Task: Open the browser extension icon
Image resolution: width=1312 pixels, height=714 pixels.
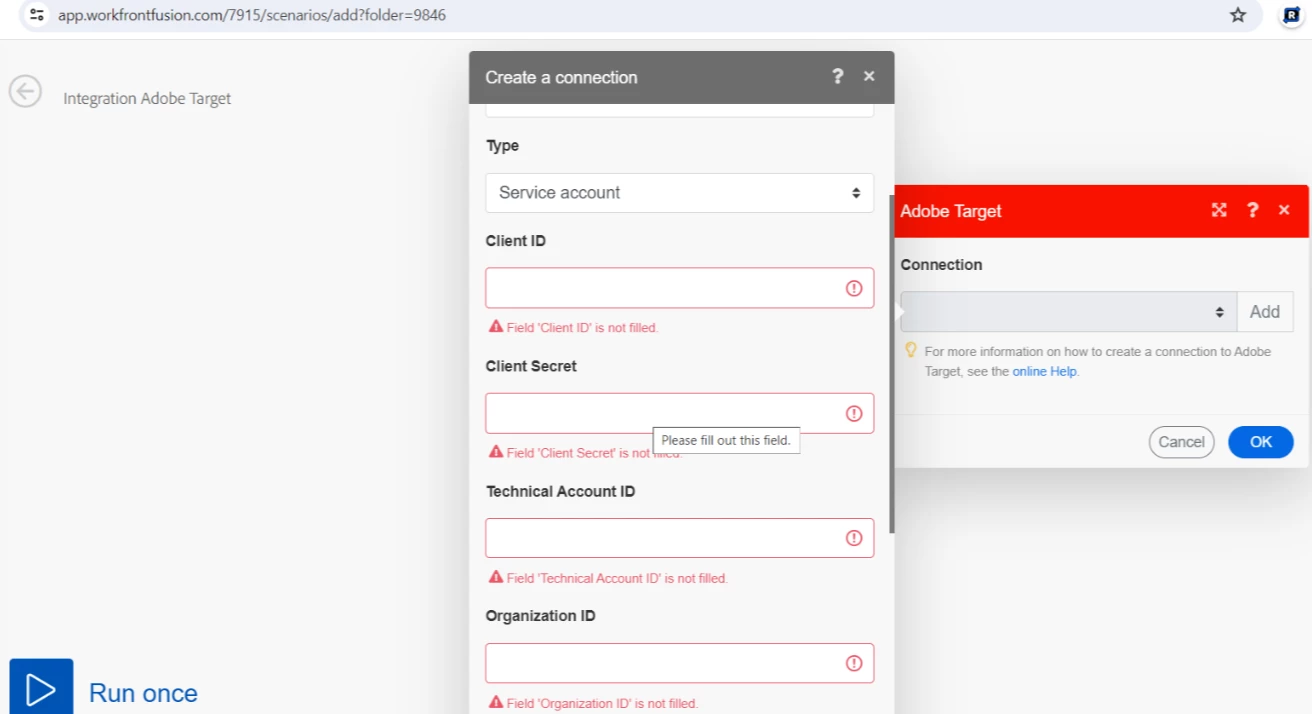Action: tap(1291, 15)
